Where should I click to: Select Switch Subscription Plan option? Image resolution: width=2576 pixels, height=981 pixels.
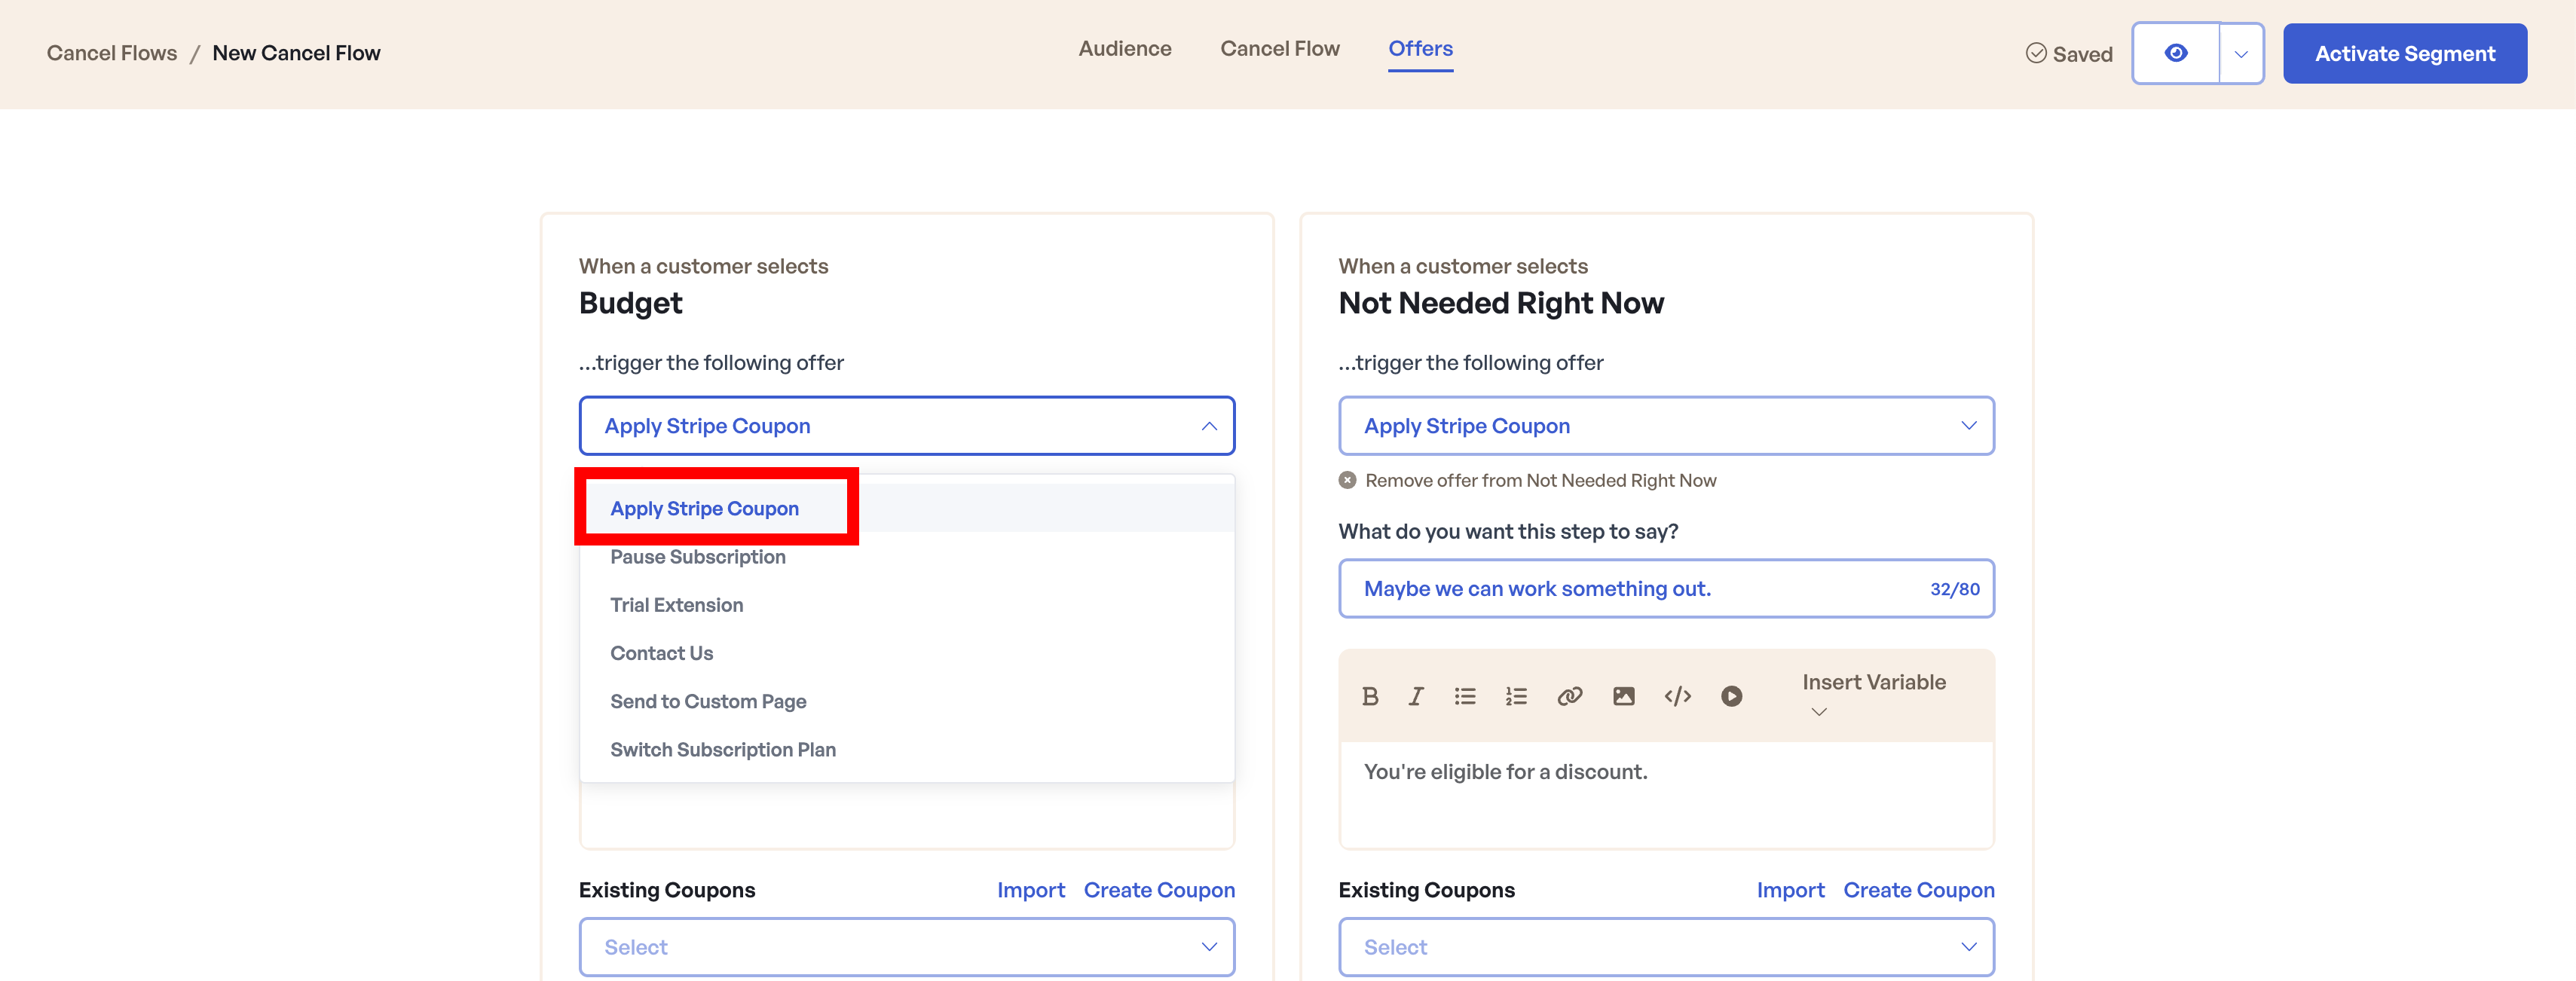tap(722, 750)
